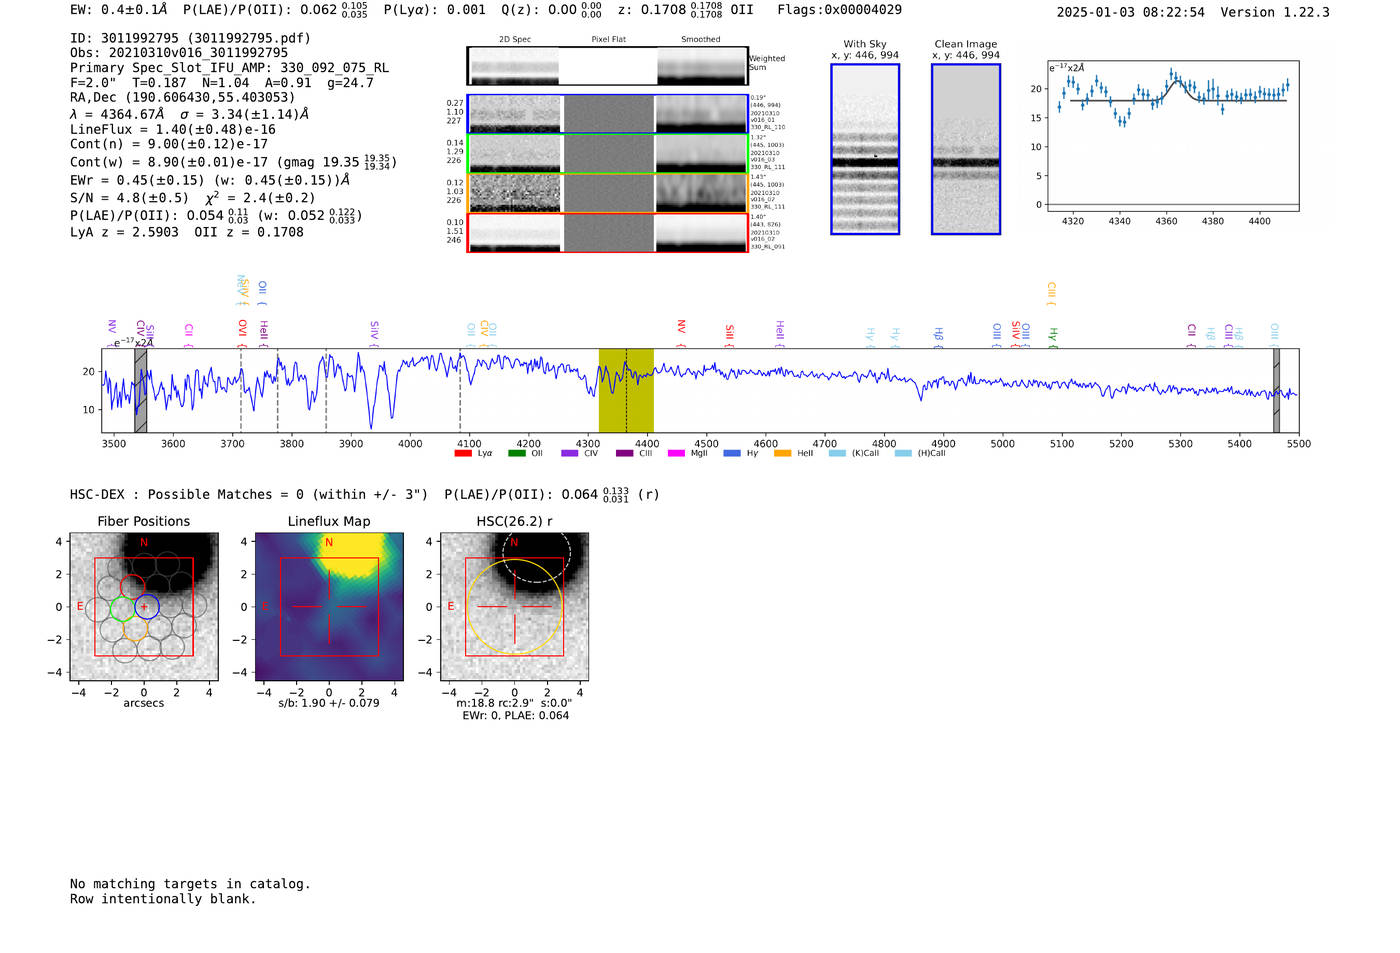Click the green fiber circle in Fiber Positions

122,607
